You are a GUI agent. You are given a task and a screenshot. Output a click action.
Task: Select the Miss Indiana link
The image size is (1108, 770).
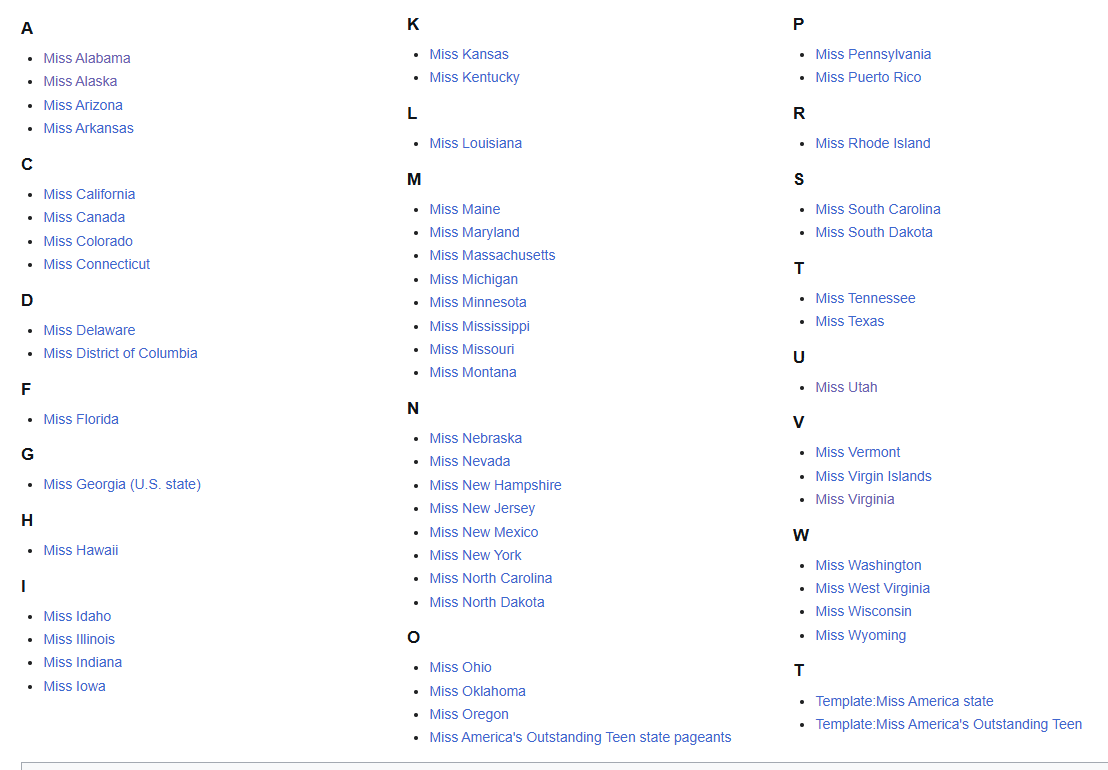pyautogui.click(x=83, y=662)
